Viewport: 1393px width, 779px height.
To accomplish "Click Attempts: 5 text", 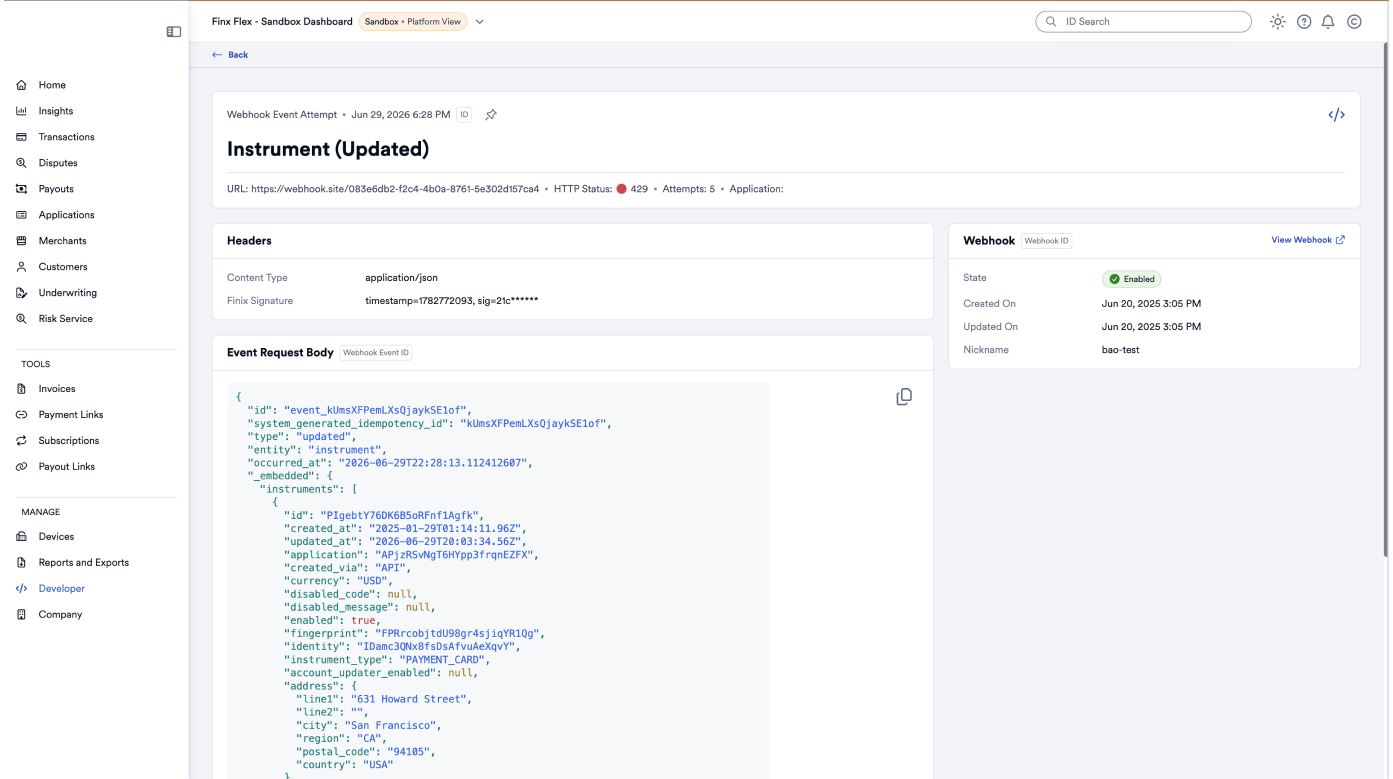I will pyautogui.click(x=688, y=189).
